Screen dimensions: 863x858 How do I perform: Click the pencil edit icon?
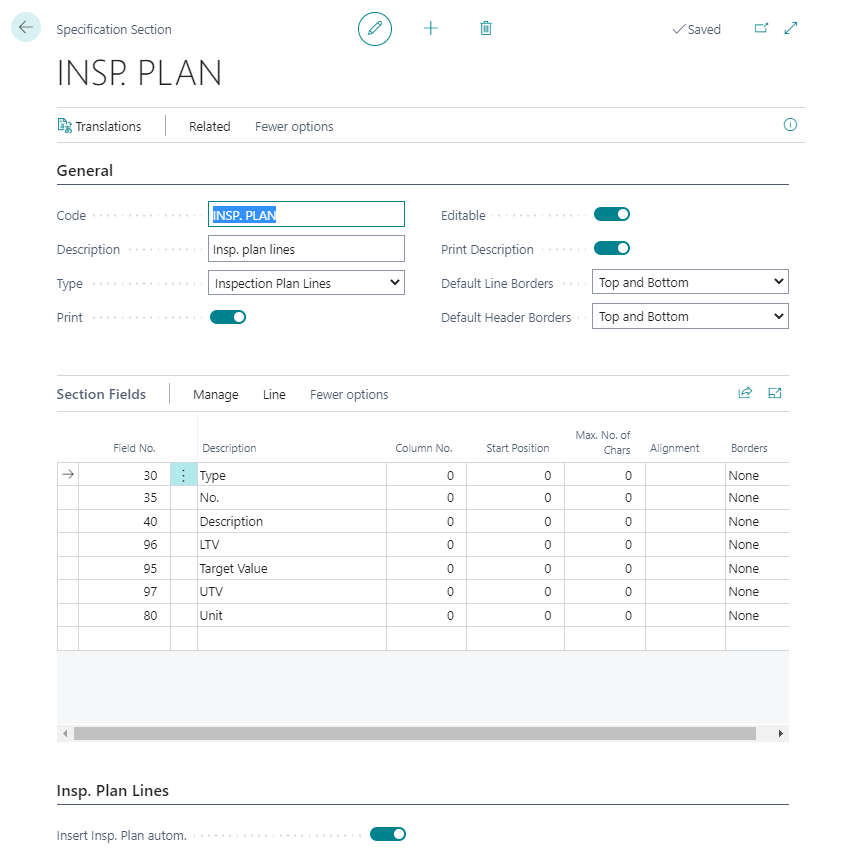375,29
